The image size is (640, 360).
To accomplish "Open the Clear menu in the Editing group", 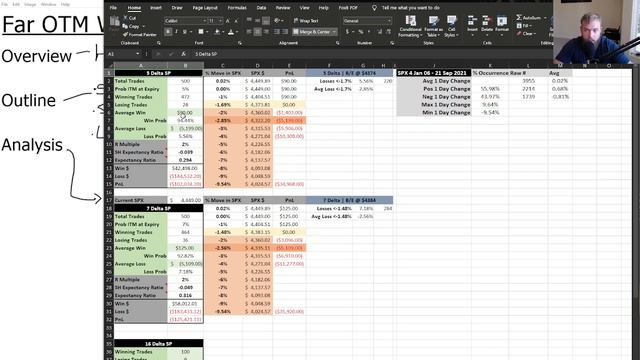I will point(526,33).
